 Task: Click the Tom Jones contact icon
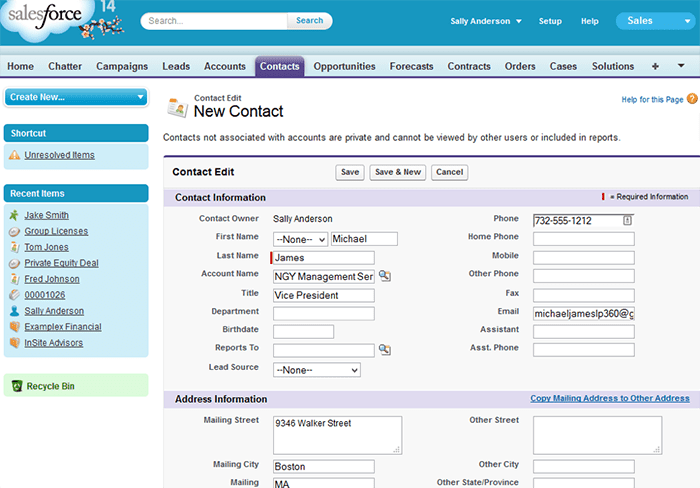pyautogui.click(x=14, y=247)
